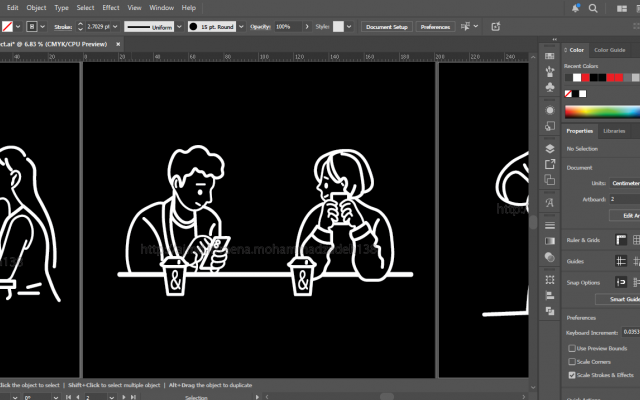Click the isolate object icon in control bar
The image size is (640, 400).
[496, 27]
